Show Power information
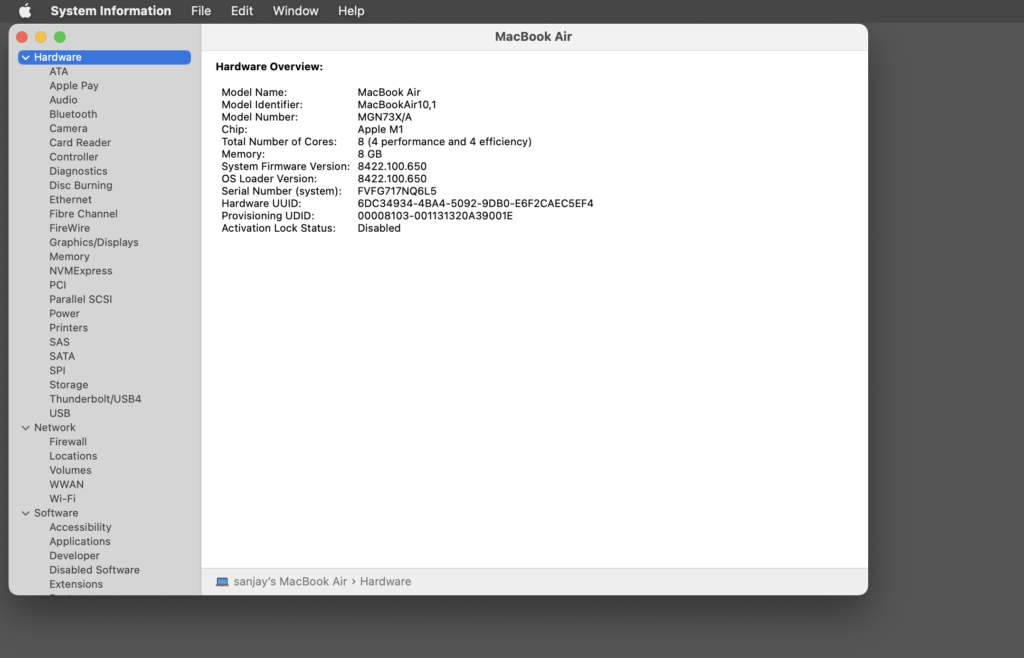 65,314
